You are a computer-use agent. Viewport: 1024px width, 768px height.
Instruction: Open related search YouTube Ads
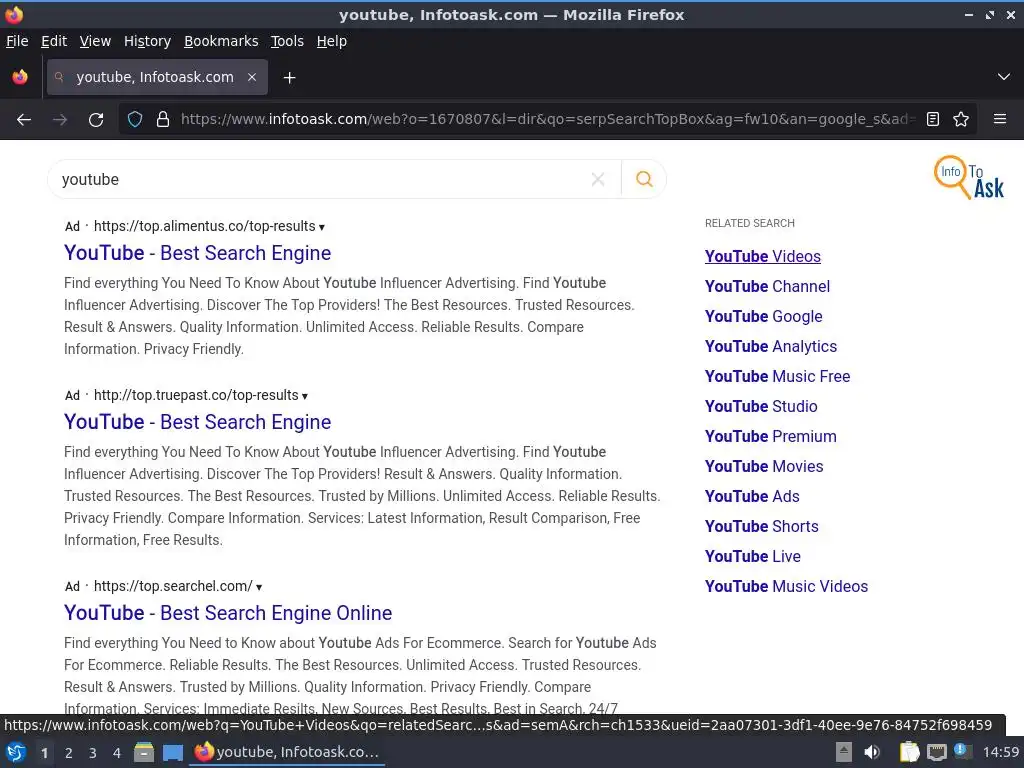pyautogui.click(x=752, y=496)
